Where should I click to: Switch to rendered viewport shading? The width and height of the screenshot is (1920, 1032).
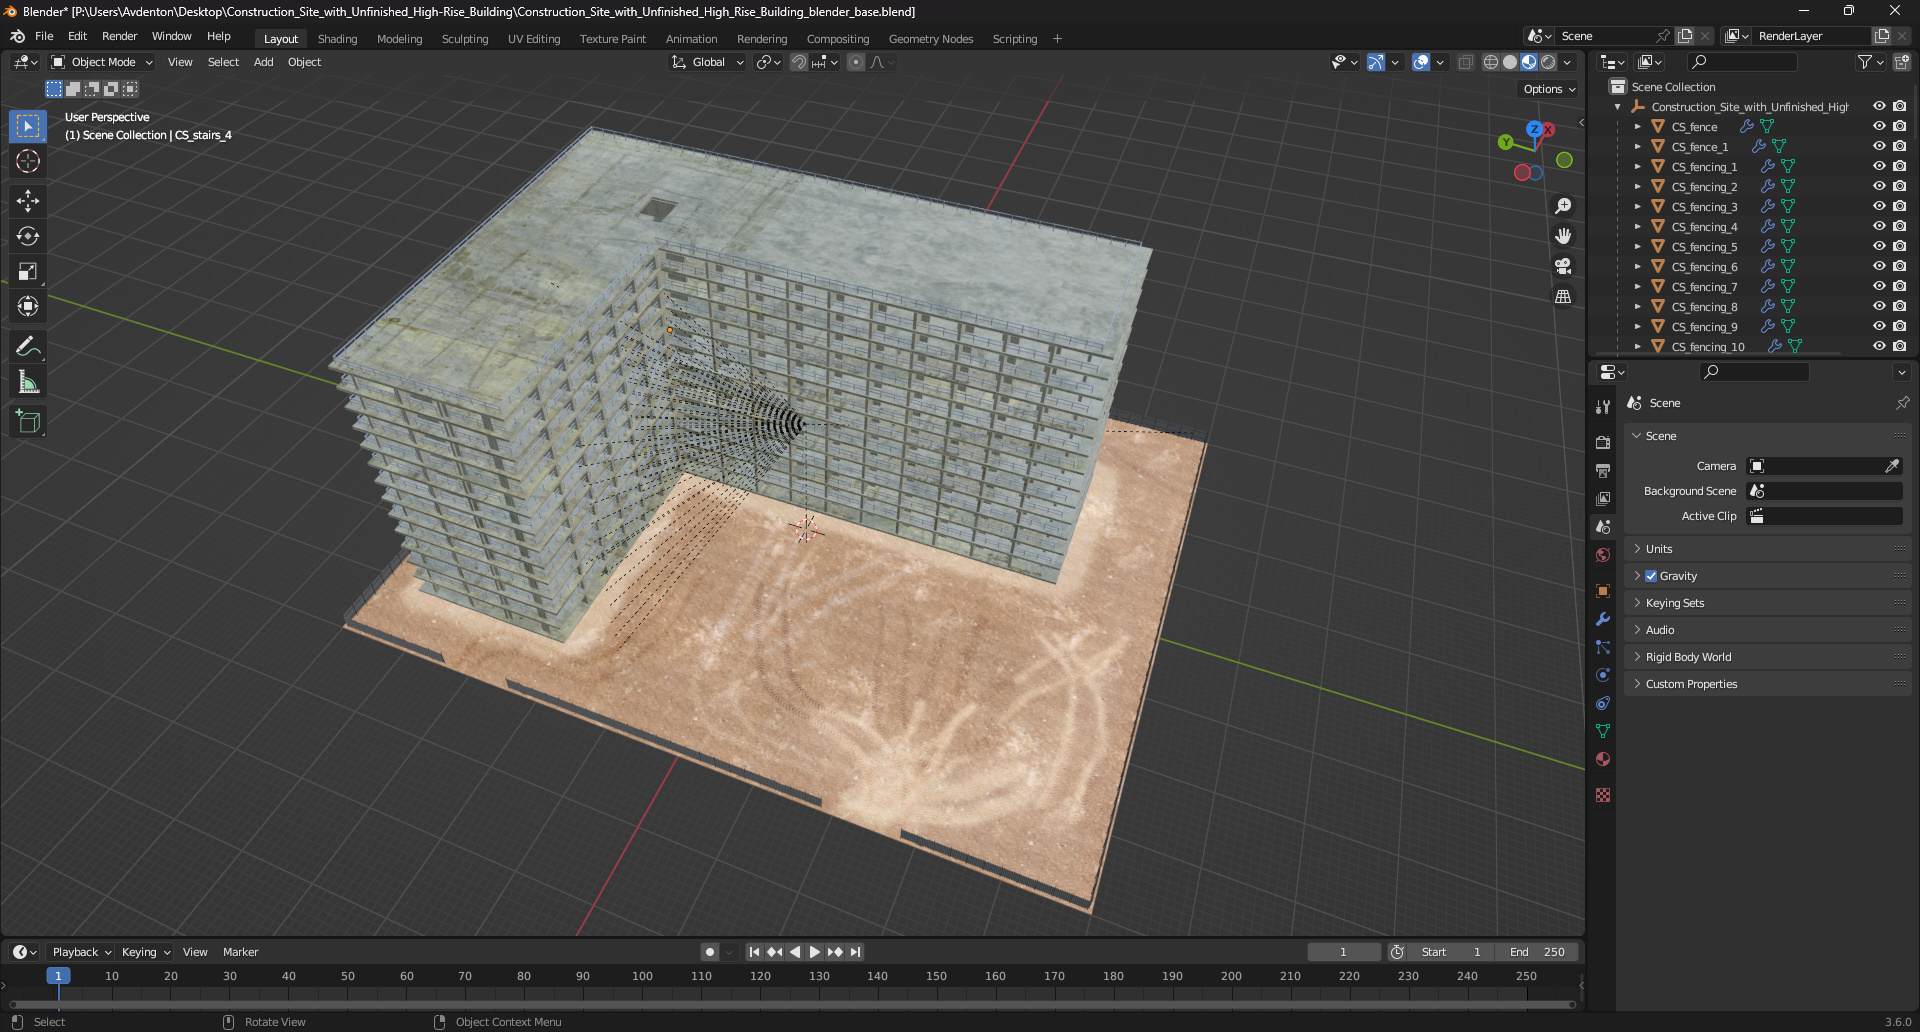(x=1548, y=62)
